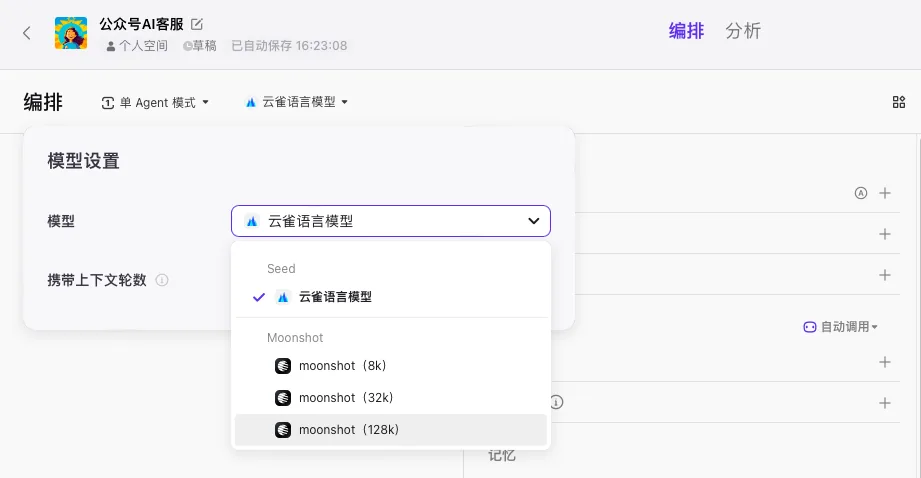
Task: Select moonshot (128k) model
Action: (391, 430)
